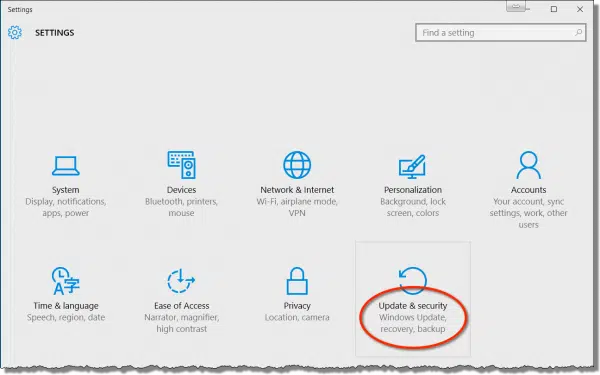This screenshot has width=600, height=375.
Task: Click 'Bluetooth, printers, mouse' description
Action: (x=181, y=207)
